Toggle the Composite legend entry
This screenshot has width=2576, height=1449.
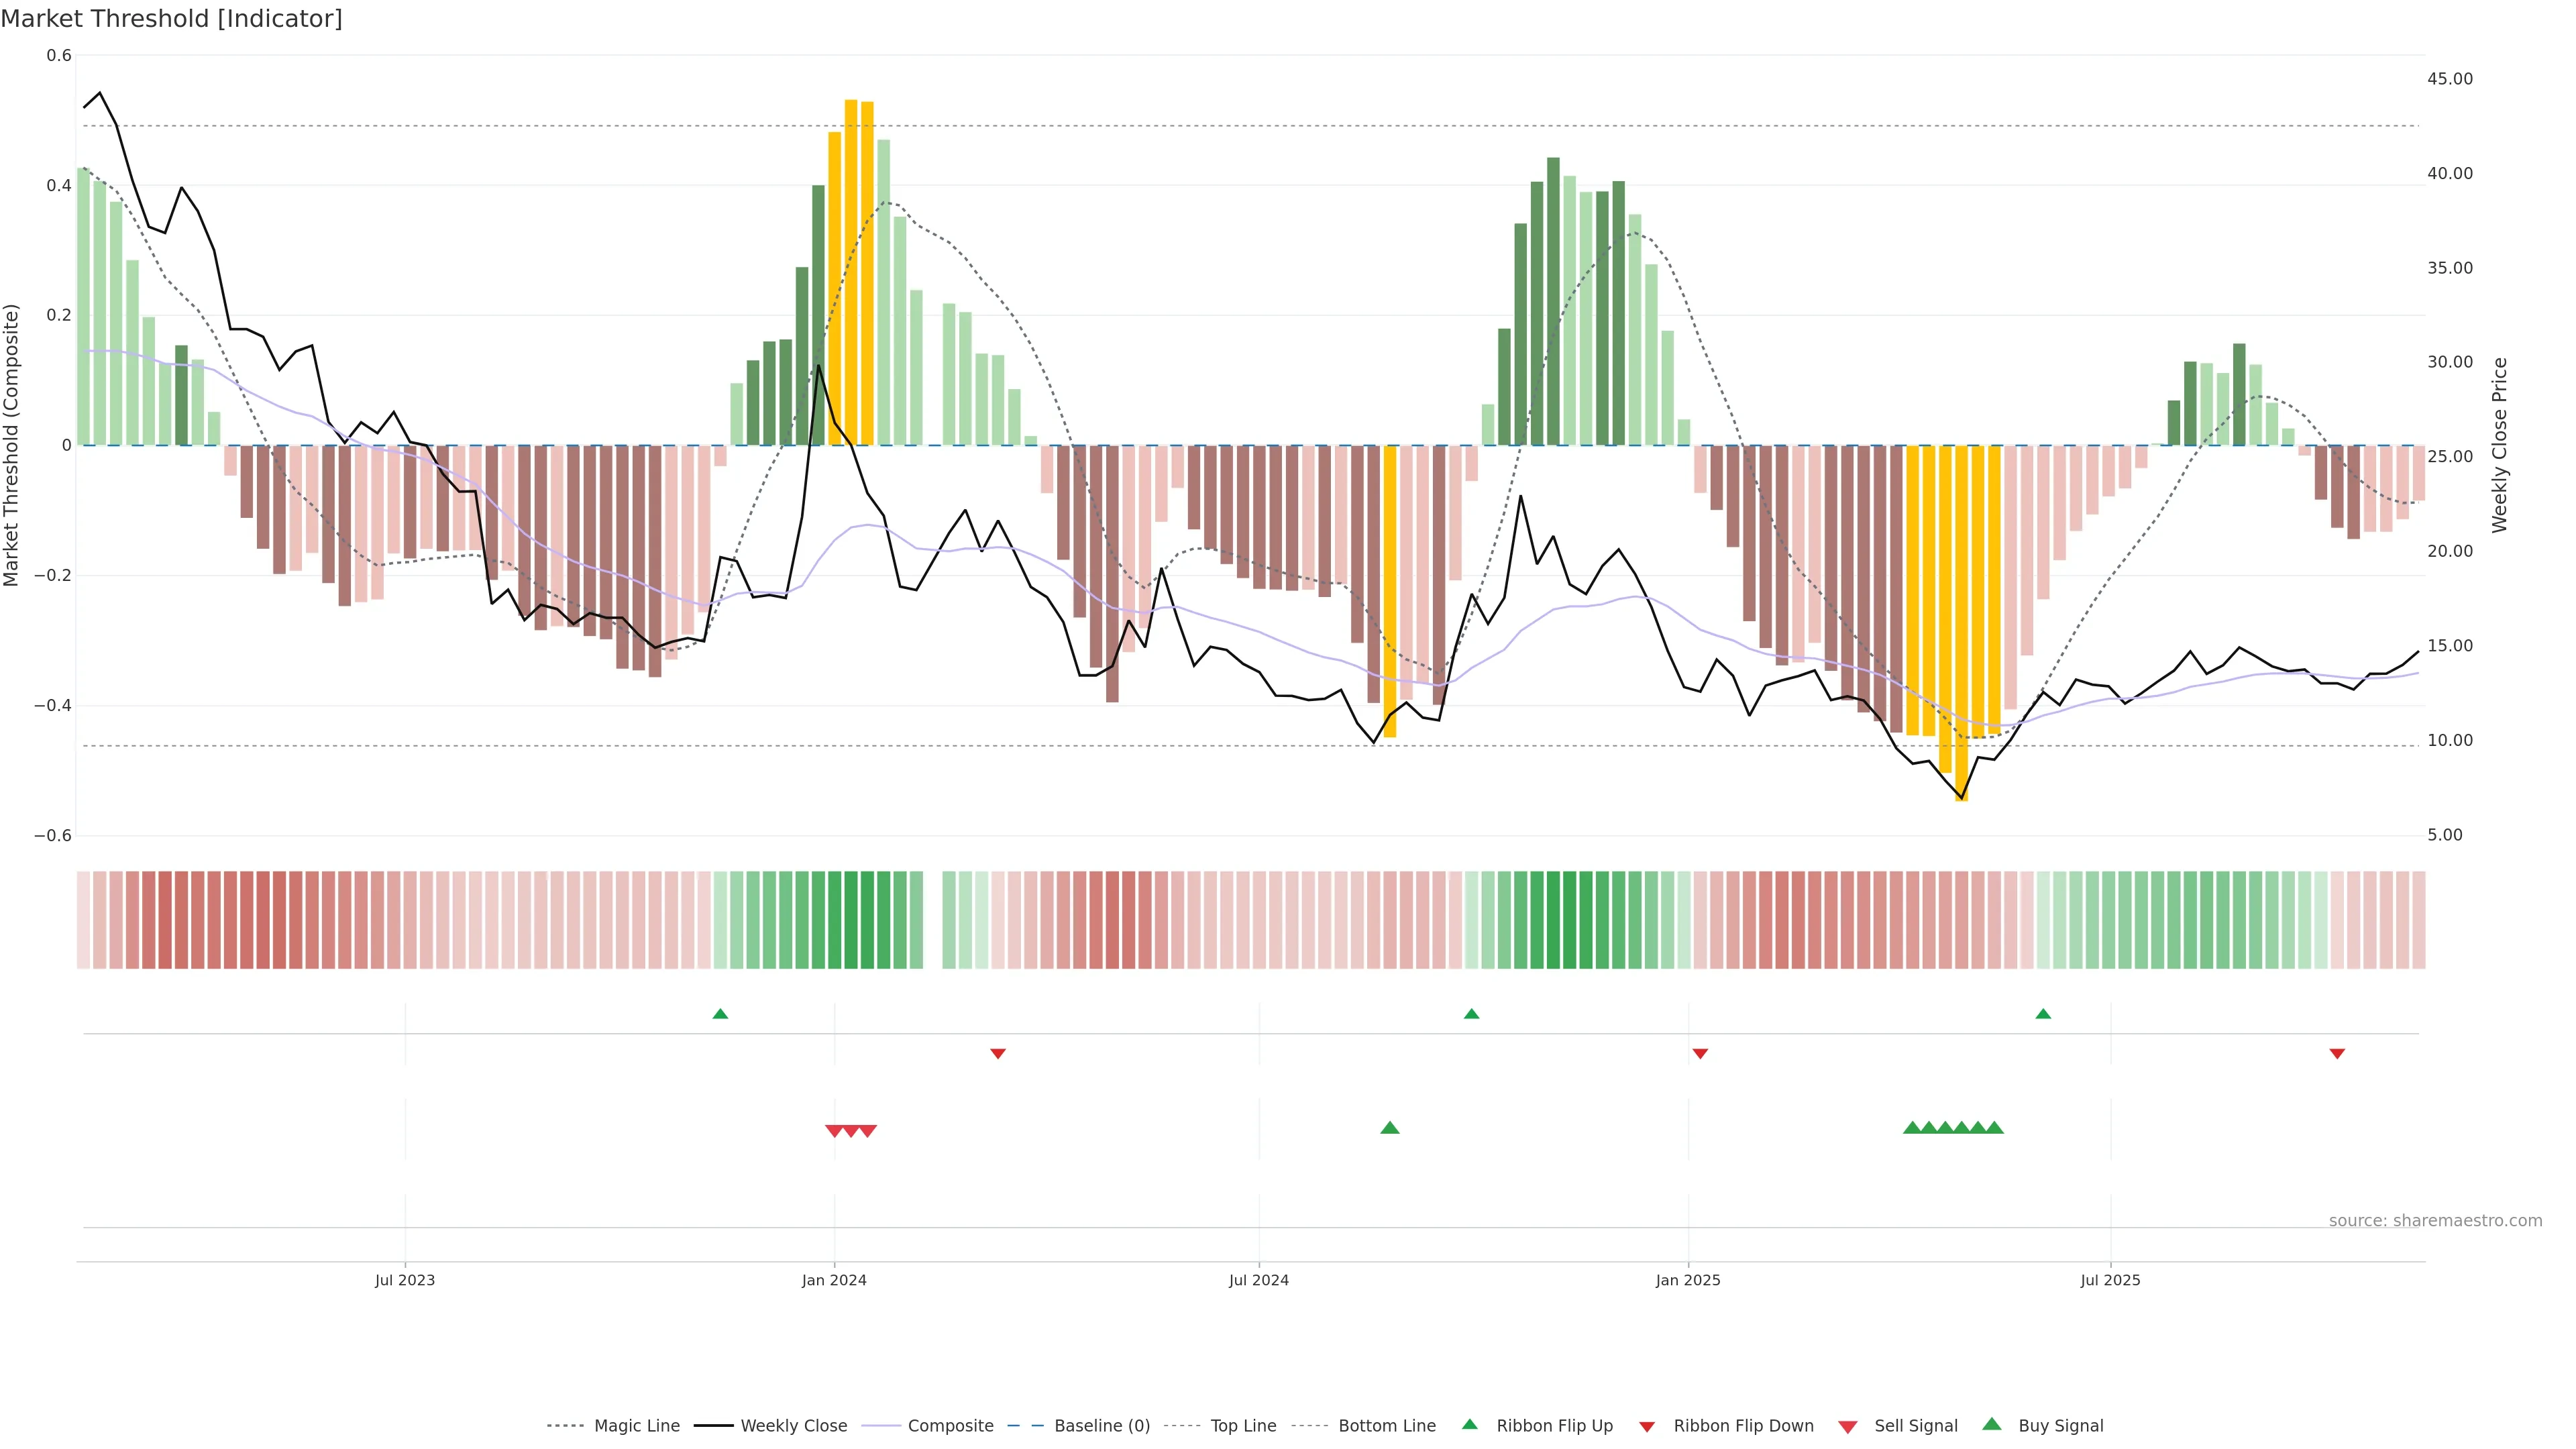pos(950,1426)
